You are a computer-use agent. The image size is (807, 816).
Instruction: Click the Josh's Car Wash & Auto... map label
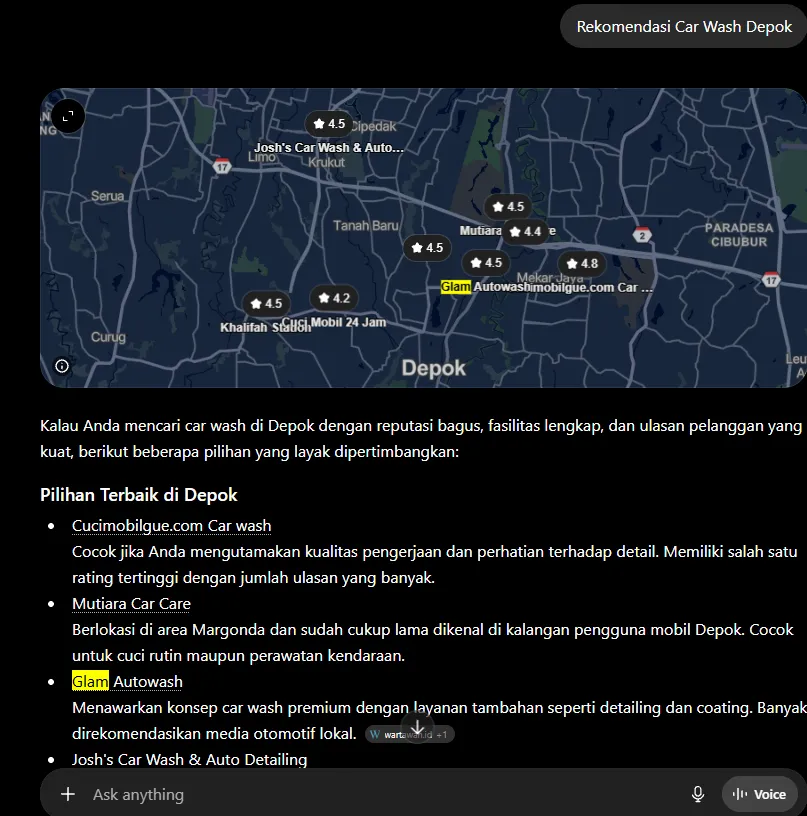(329, 148)
